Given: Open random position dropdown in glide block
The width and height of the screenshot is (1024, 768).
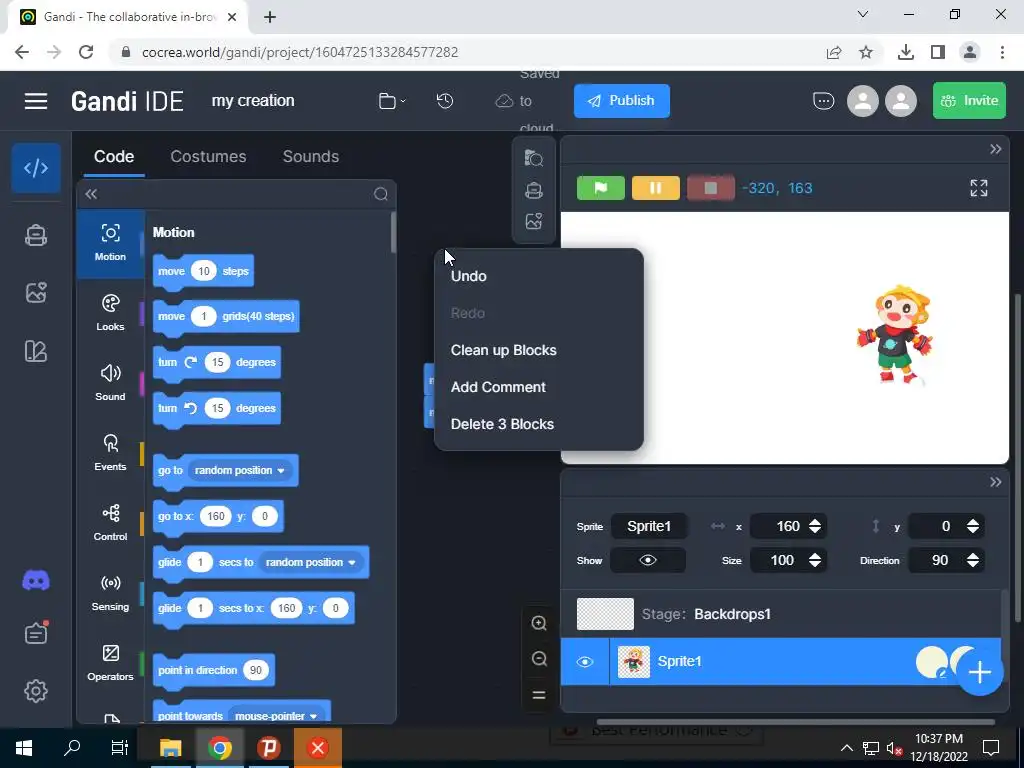Looking at the screenshot, I should [311, 562].
